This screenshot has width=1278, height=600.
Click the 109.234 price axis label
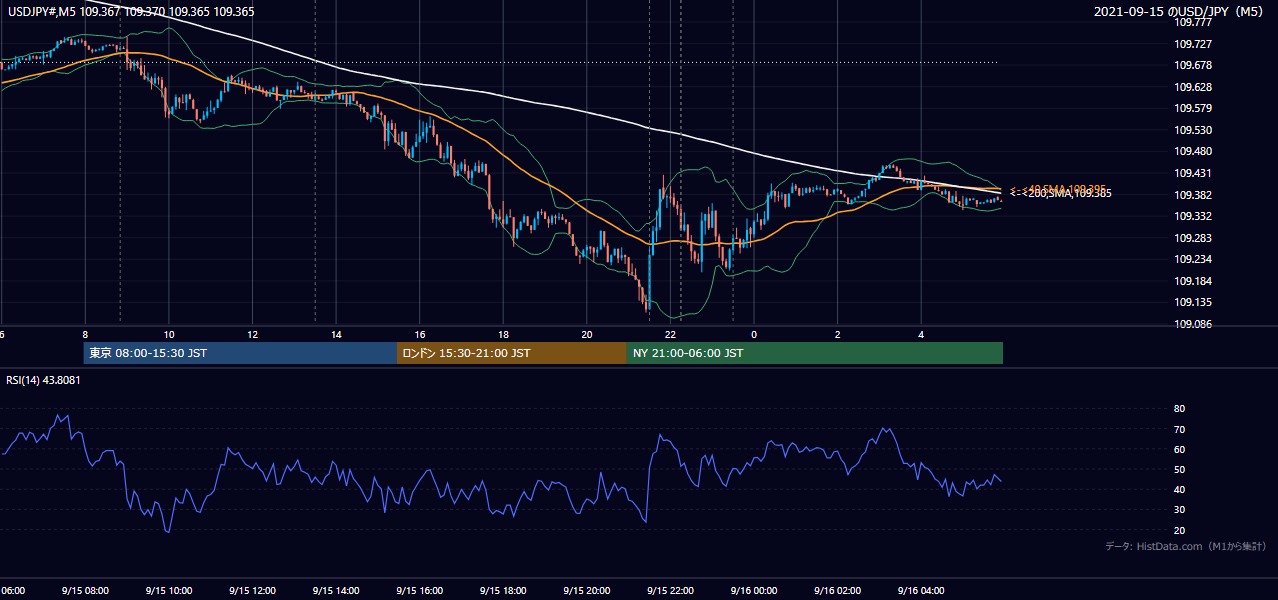tap(1193, 260)
